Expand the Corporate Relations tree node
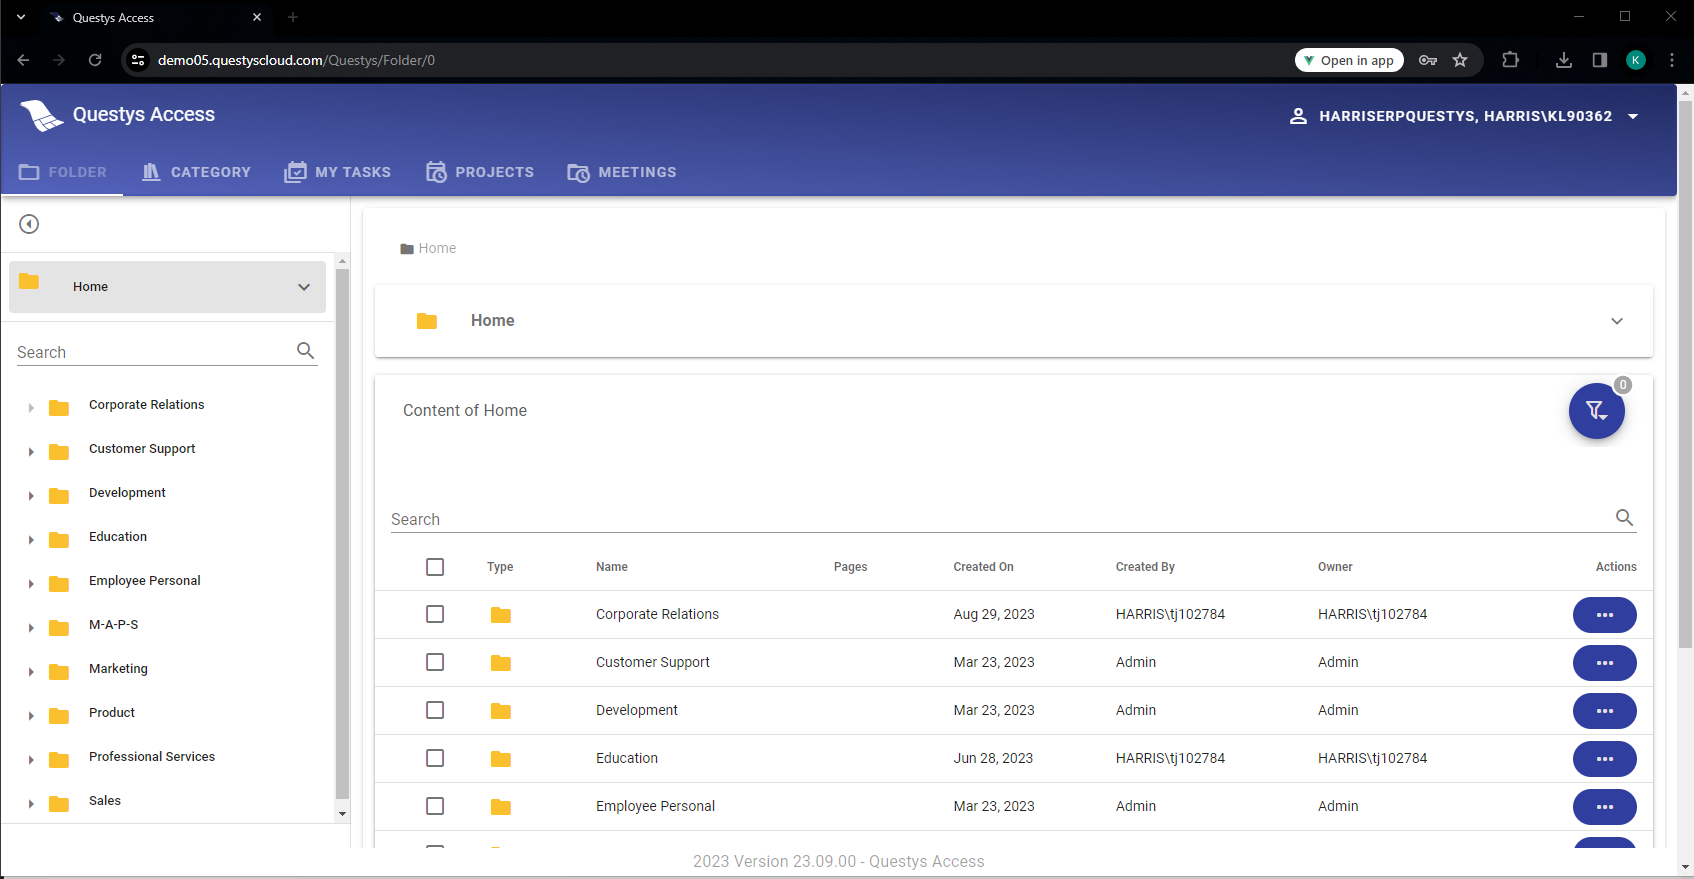The image size is (1694, 879). pos(31,408)
